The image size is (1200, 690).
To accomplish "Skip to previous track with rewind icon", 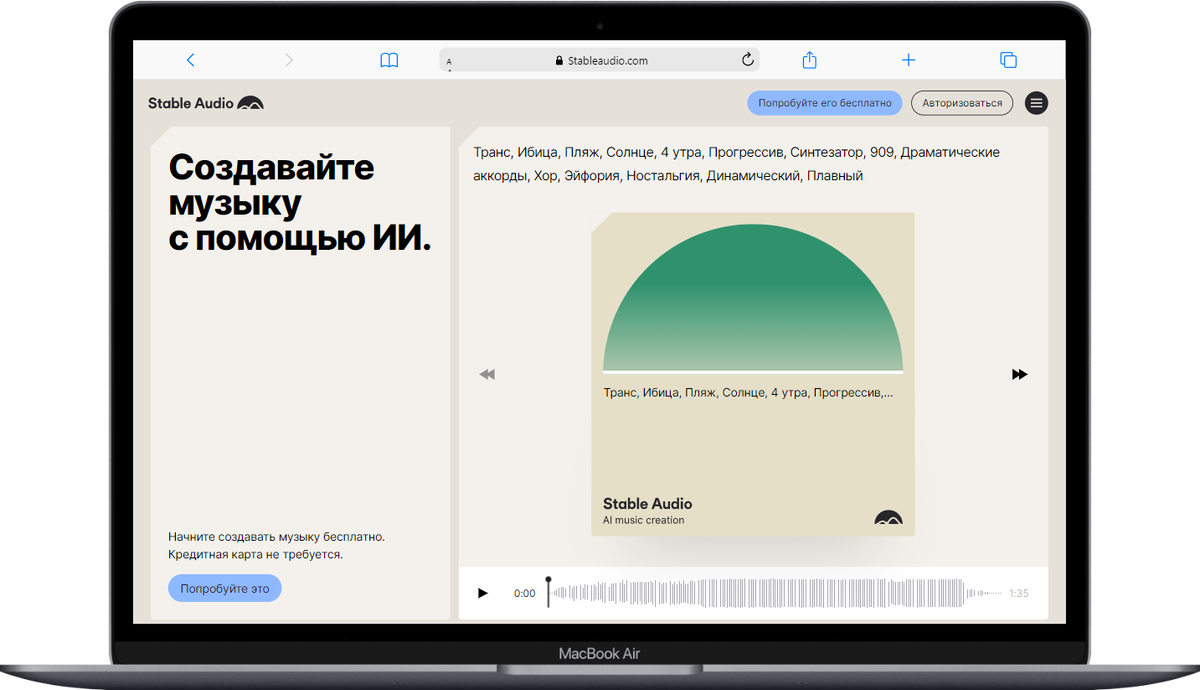I will pyautogui.click(x=487, y=374).
